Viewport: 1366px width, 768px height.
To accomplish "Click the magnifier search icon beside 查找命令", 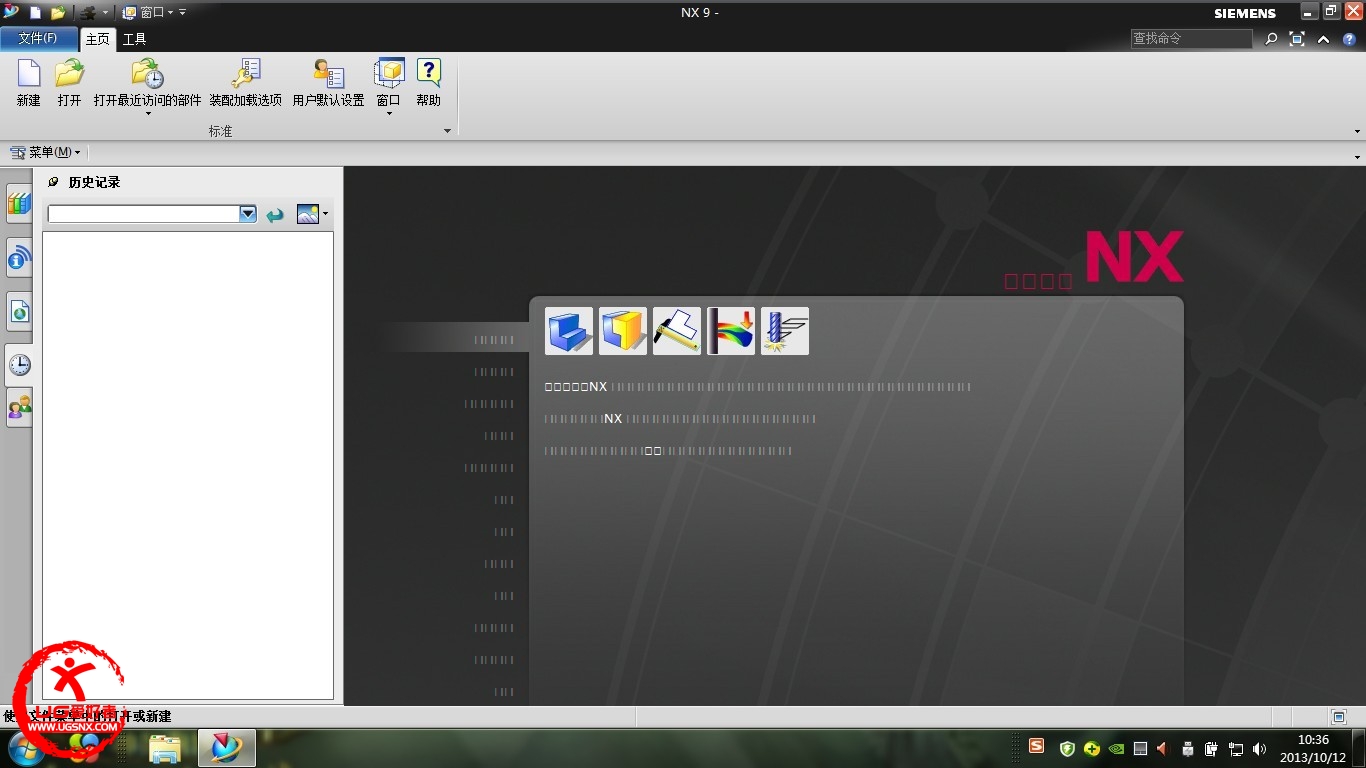I will pyautogui.click(x=1271, y=39).
